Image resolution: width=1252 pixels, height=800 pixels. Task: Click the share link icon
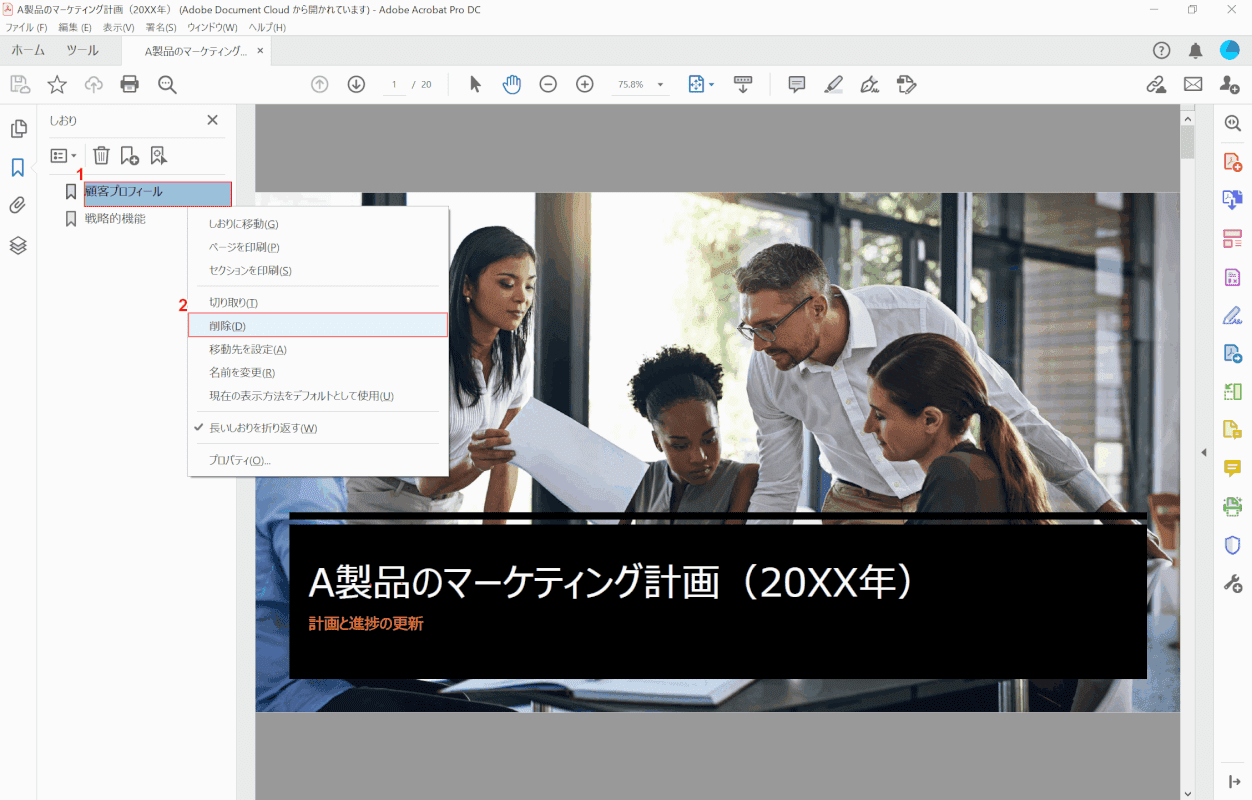click(x=1156, y=85)
